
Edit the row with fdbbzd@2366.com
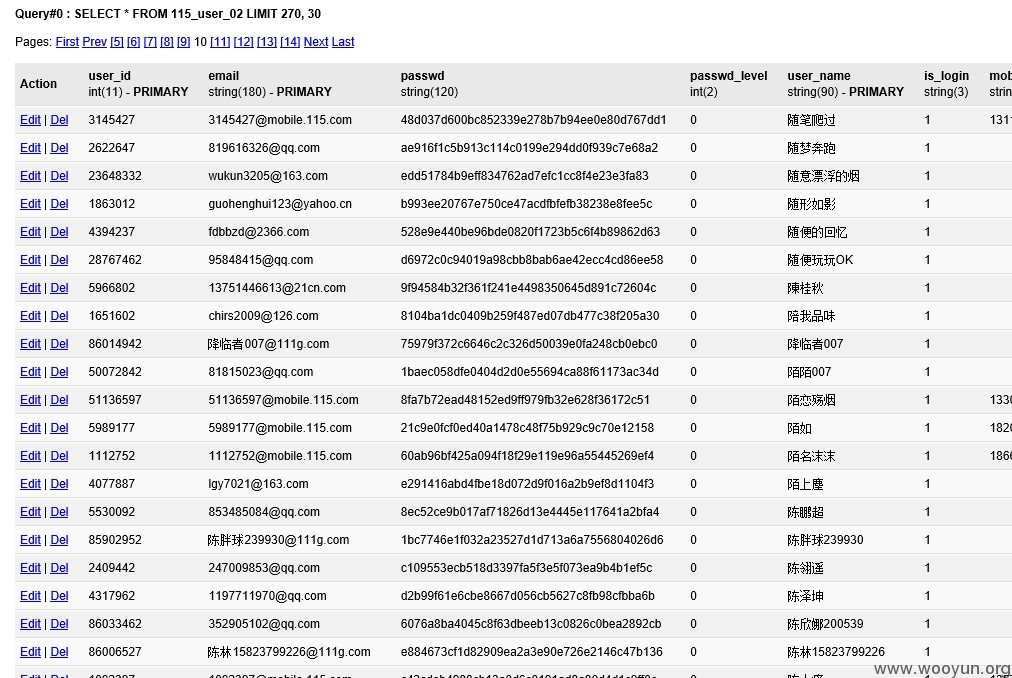click(30, 232)
